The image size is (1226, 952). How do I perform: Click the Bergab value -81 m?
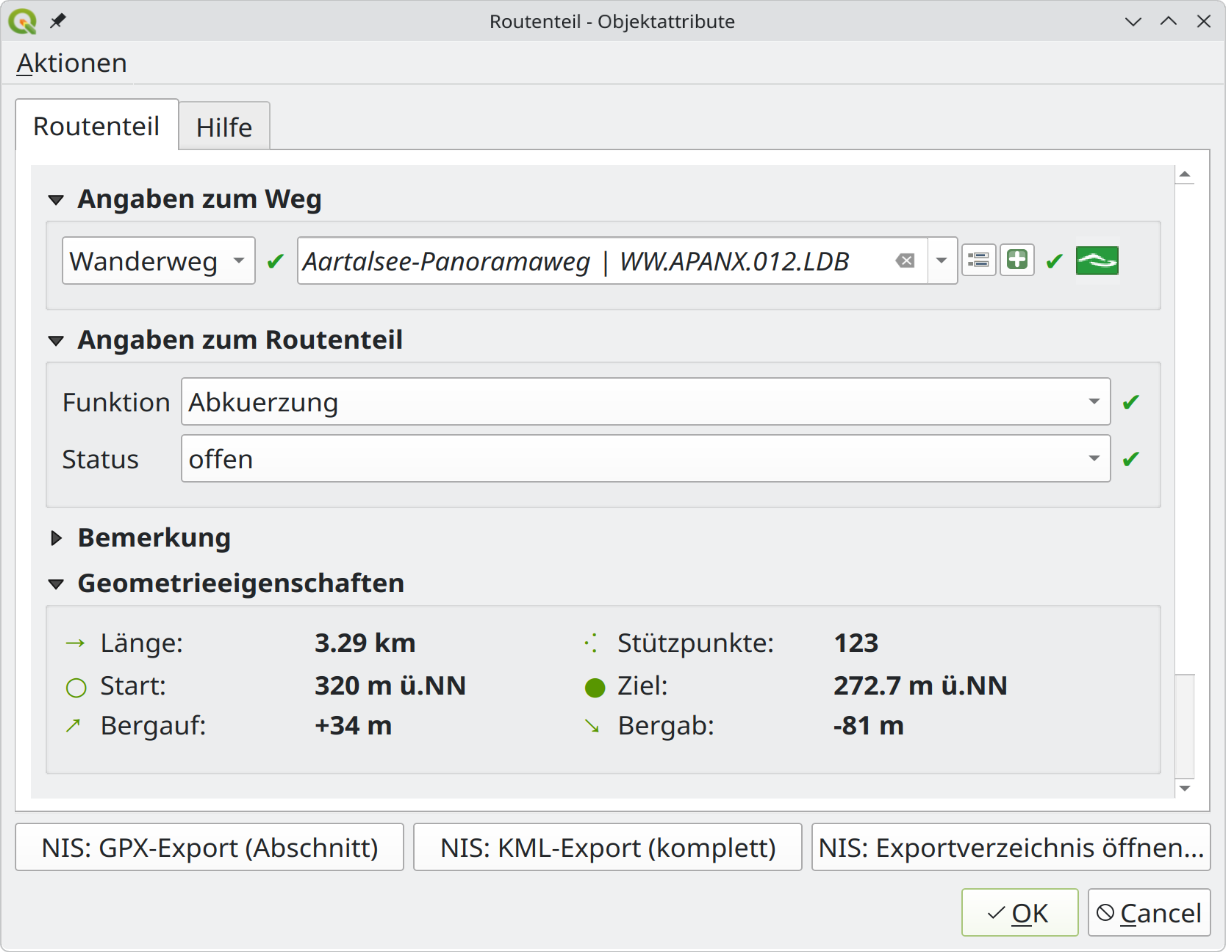[868, 726]
